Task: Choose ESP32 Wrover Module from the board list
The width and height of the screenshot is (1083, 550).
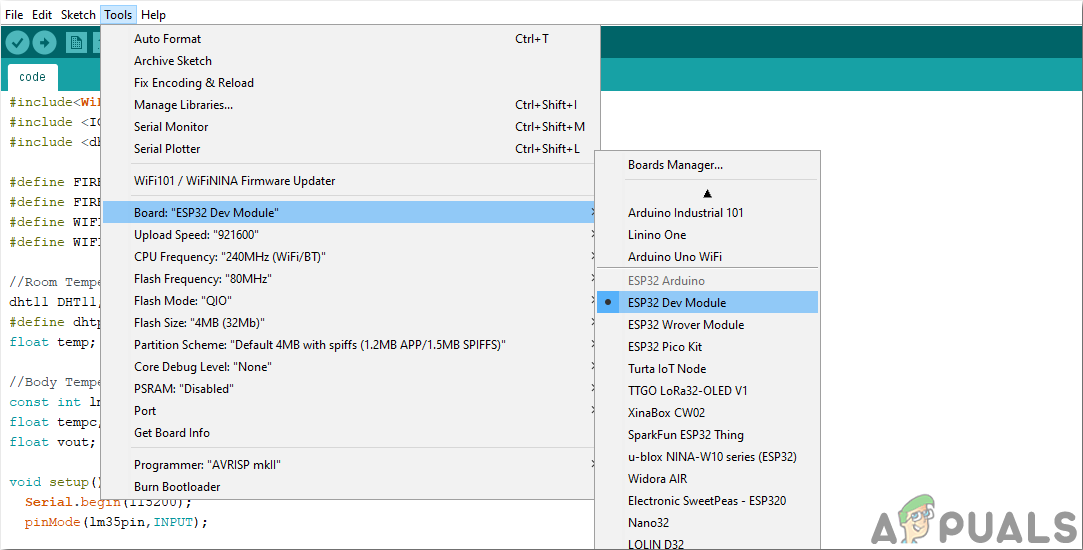Action: (685, 324)
